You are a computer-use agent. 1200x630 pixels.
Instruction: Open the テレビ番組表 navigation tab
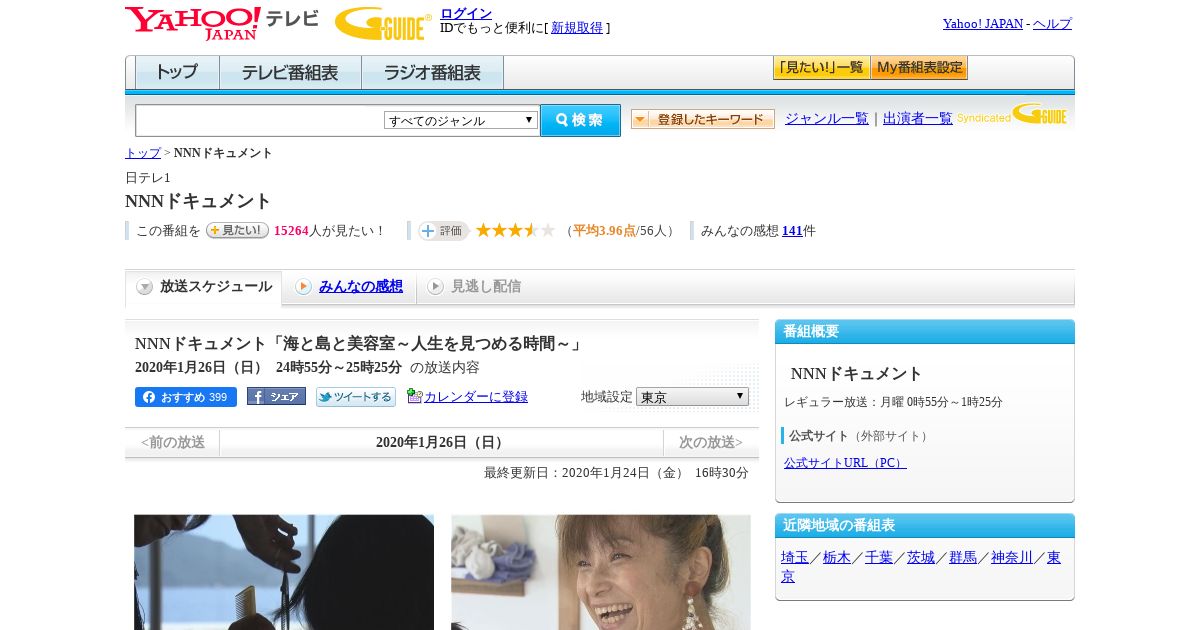tap(290, 73)
